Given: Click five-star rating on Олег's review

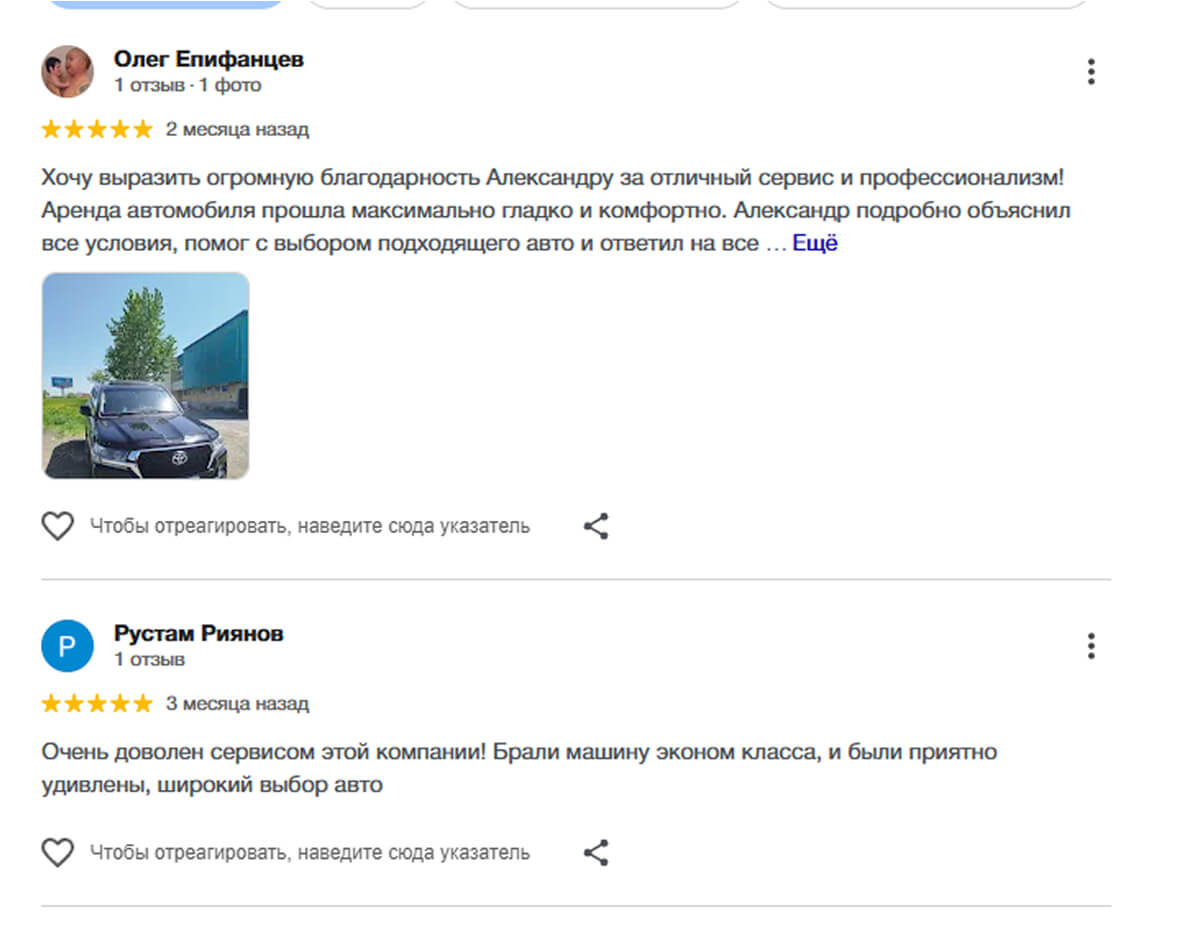Looking at the screenshot, I should (x=97, y=129).
